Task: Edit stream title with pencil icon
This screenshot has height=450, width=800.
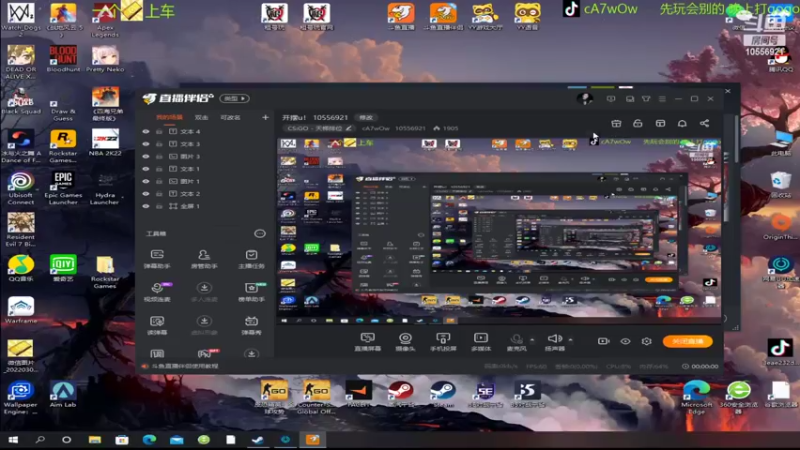Action: [x=348, y=128]
